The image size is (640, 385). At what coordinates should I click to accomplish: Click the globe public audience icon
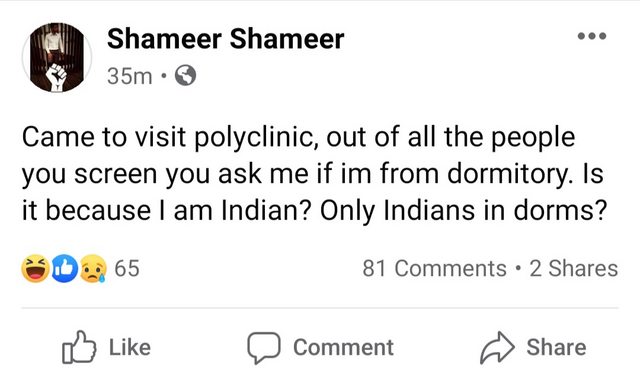[185, 76]
